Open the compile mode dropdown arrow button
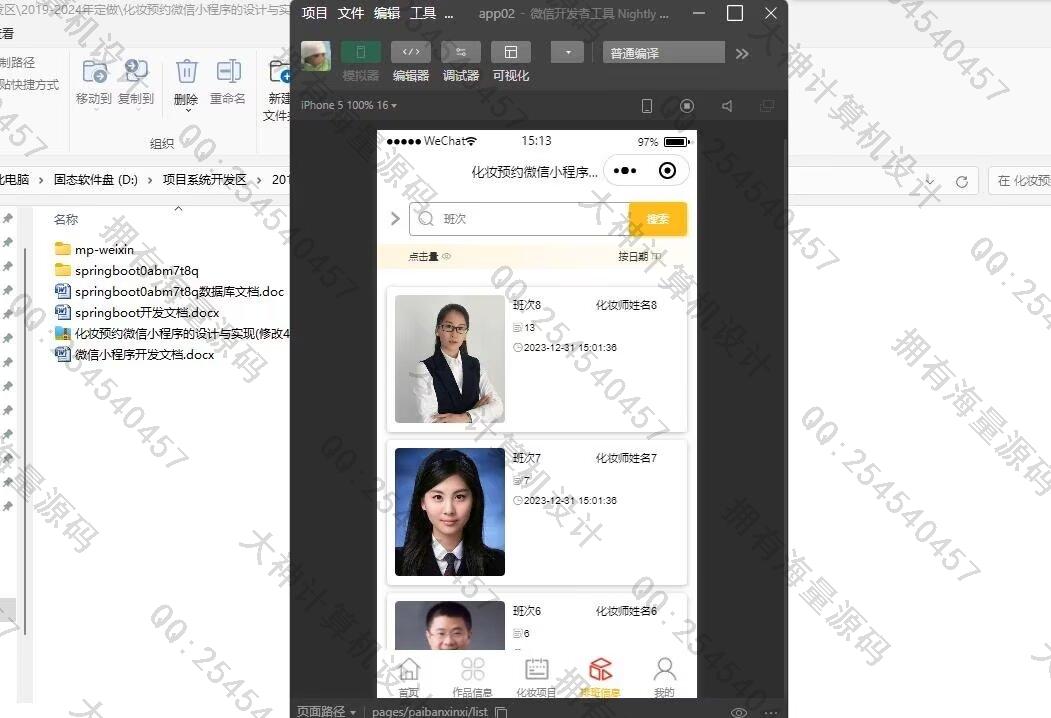 568,52
